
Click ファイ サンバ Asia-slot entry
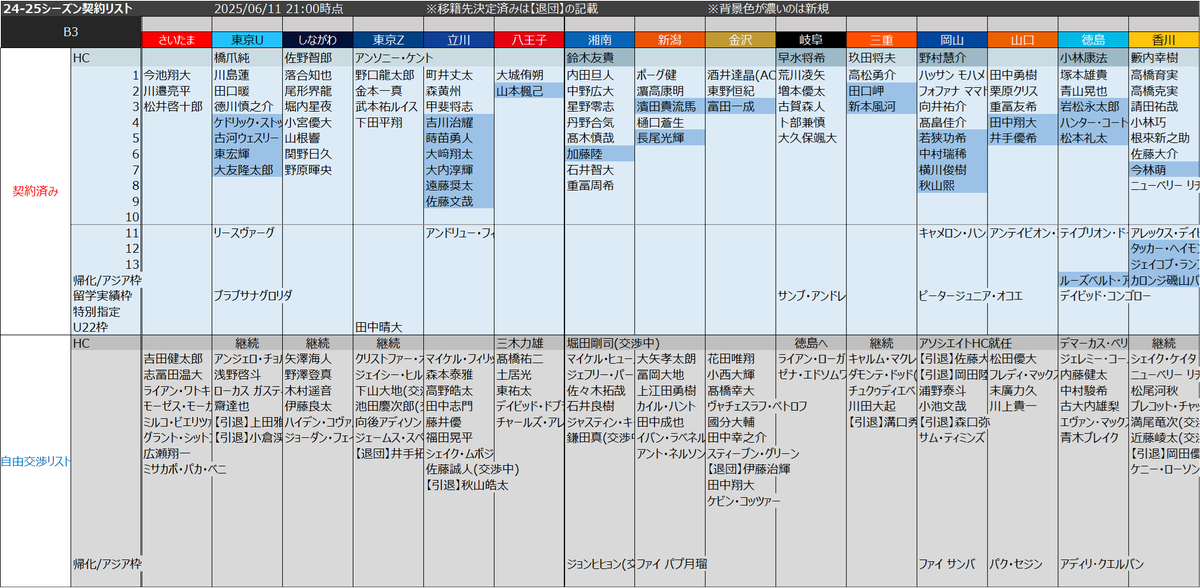[x=947, y=565]
